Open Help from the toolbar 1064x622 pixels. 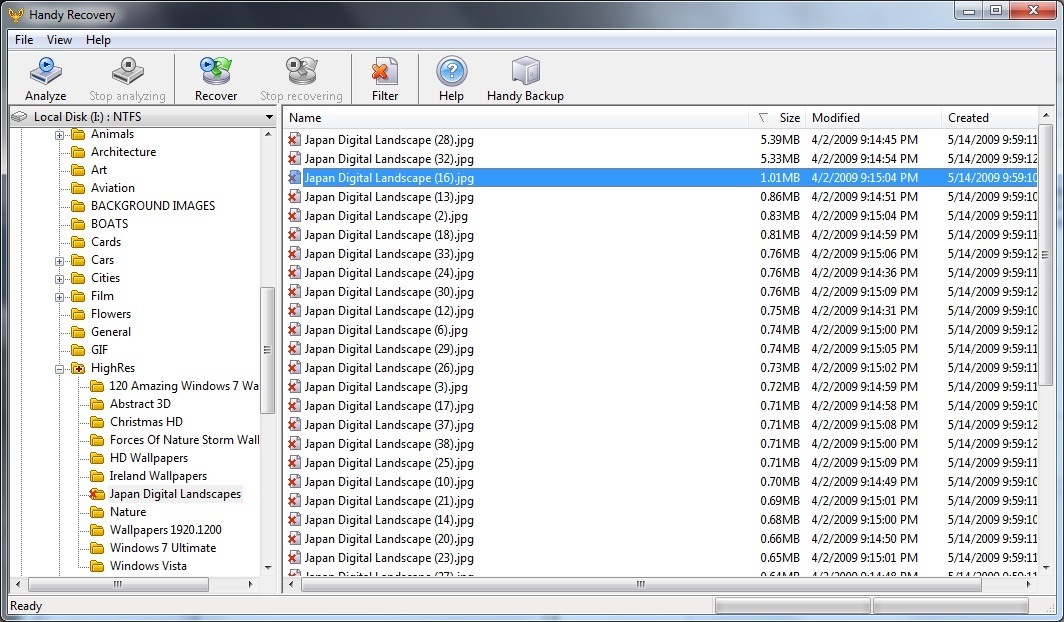pyautogui.click(x=451, y=79)
